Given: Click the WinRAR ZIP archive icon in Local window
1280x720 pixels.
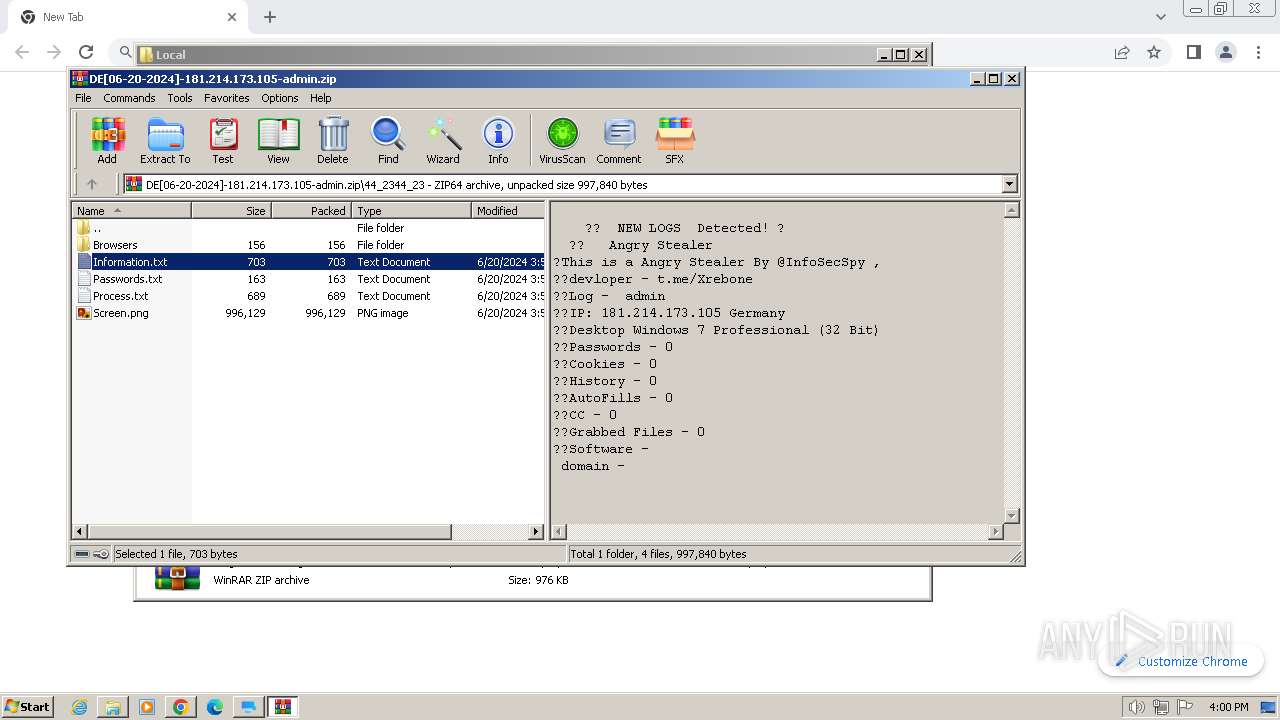Looking at the screenshot, I should pos(177,578).
